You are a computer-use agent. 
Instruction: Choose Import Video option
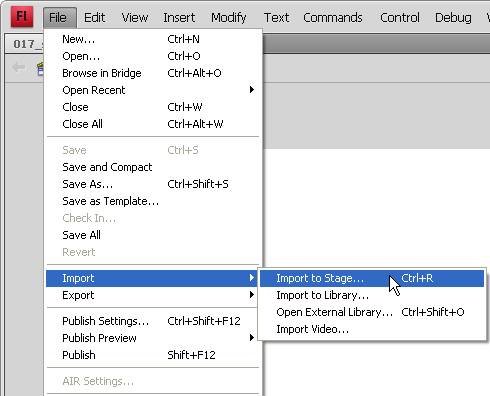click(x=372, y=329)
